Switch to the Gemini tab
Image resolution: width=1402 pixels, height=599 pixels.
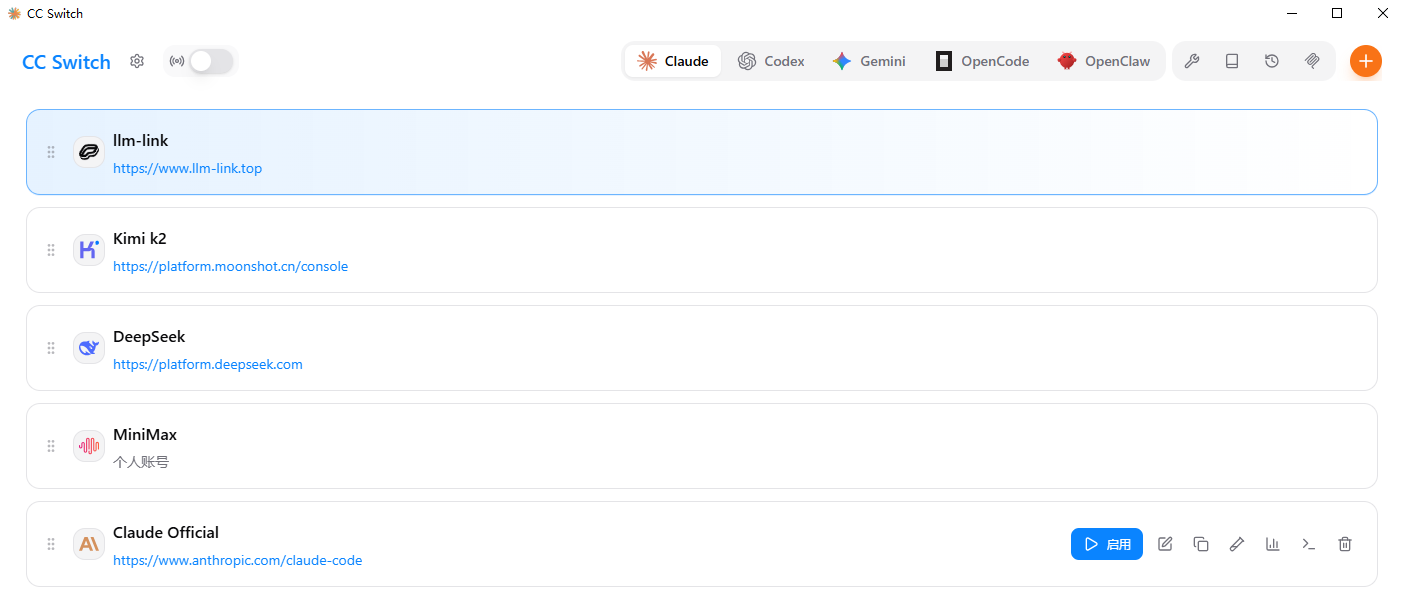click(x=869, y=61)
